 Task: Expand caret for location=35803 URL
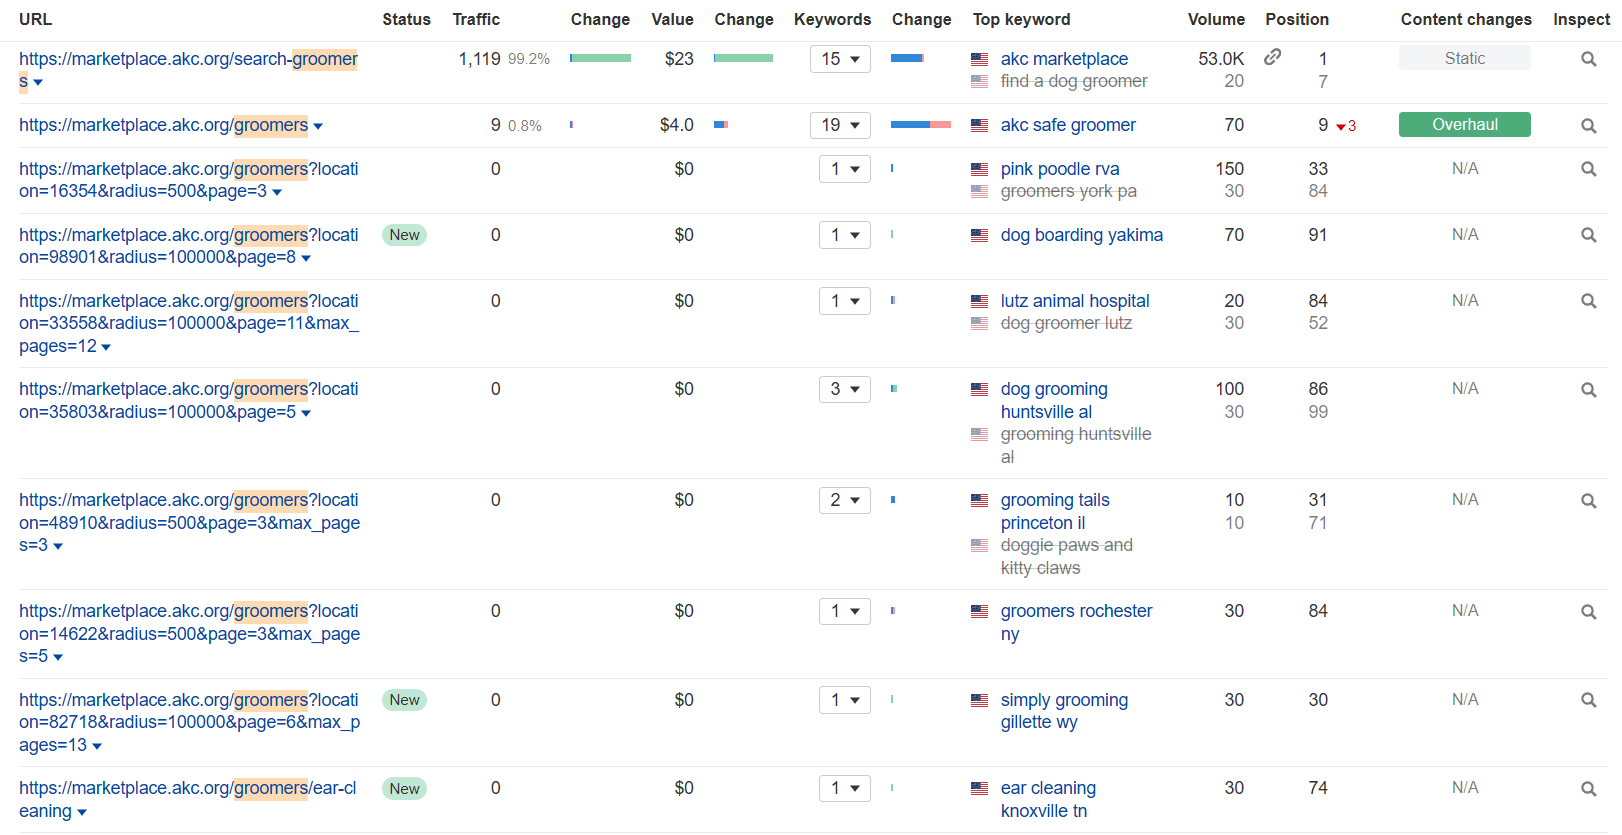pyautogui.click(x=306, y=414)
